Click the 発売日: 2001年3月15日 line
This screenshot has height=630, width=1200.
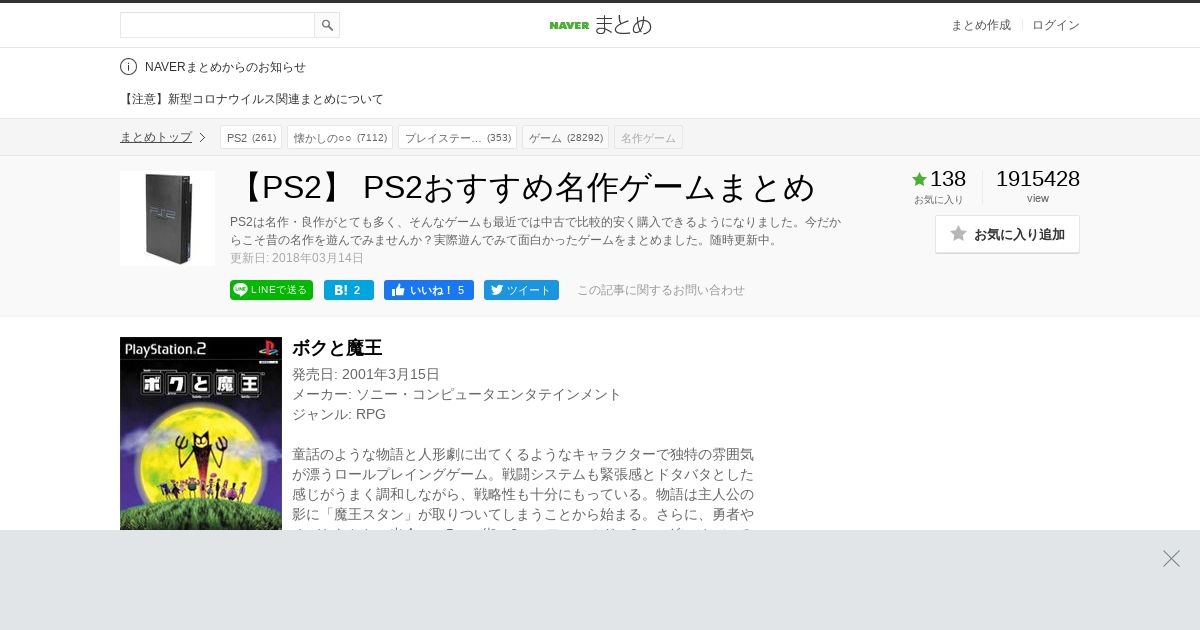[366, 374]
